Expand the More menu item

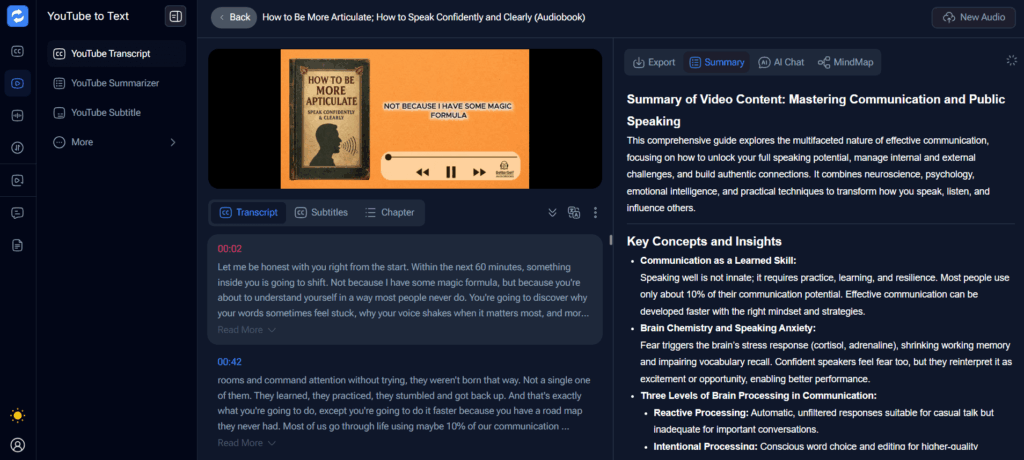(x=116, y=142)
